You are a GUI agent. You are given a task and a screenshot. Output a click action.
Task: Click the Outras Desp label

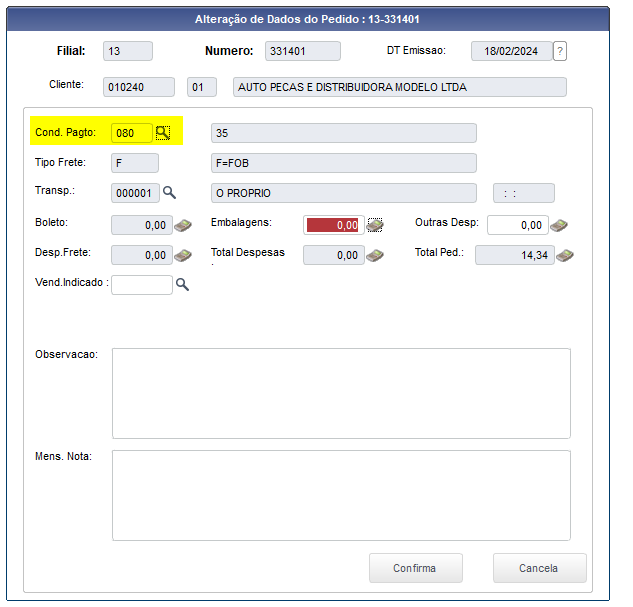pyautogui.click(x=447, y=222)
